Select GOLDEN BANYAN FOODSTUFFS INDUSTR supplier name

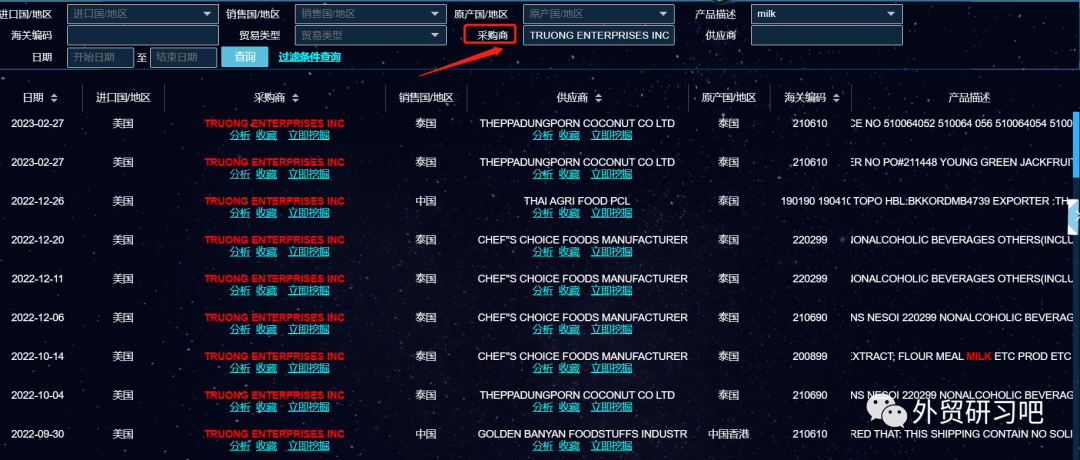point(583,435)
